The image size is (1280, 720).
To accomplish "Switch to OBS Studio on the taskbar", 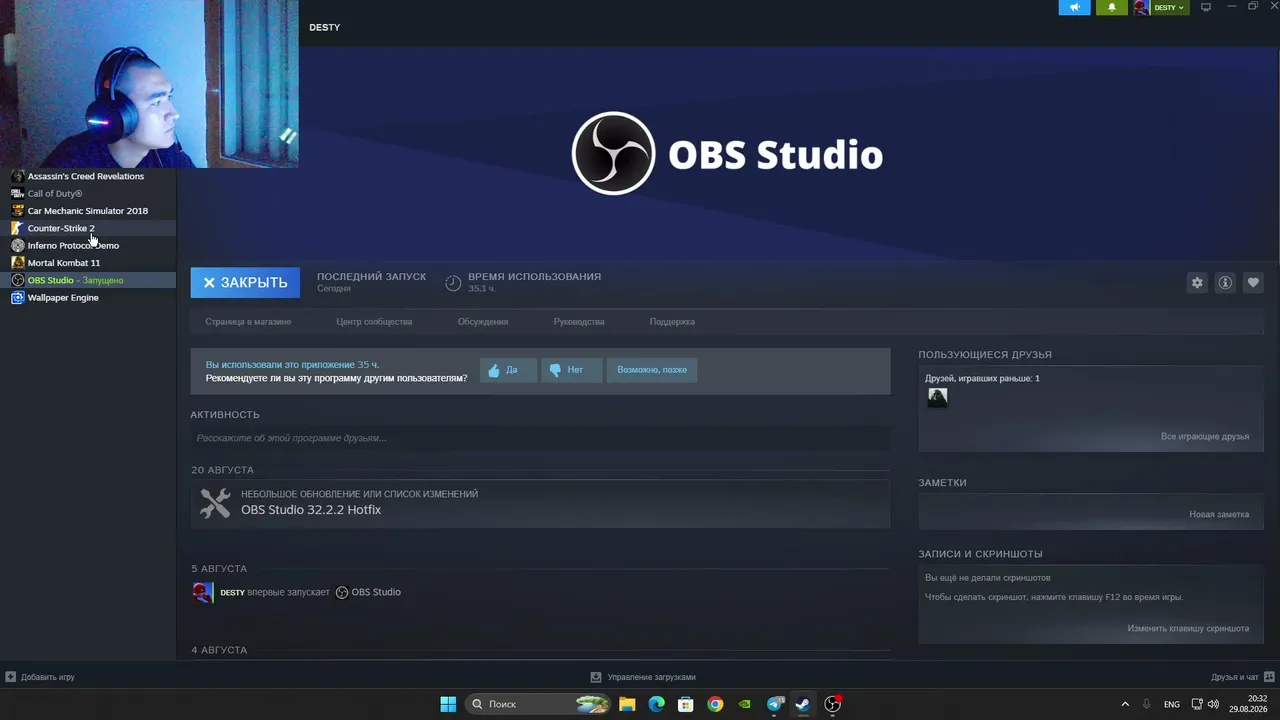I will click(x=832, y=704).
